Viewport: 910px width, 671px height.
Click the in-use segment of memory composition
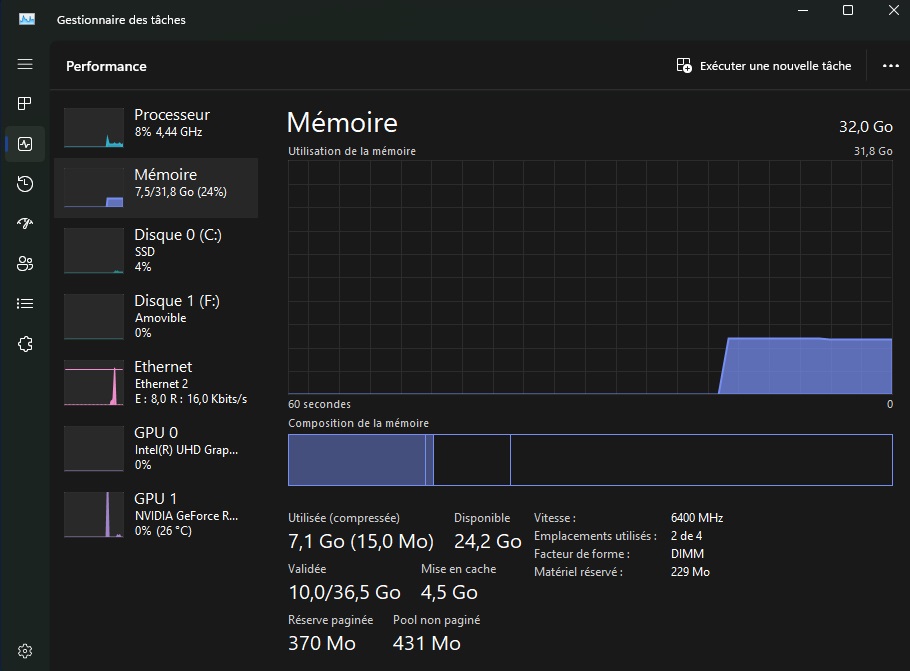click(357, 460)
